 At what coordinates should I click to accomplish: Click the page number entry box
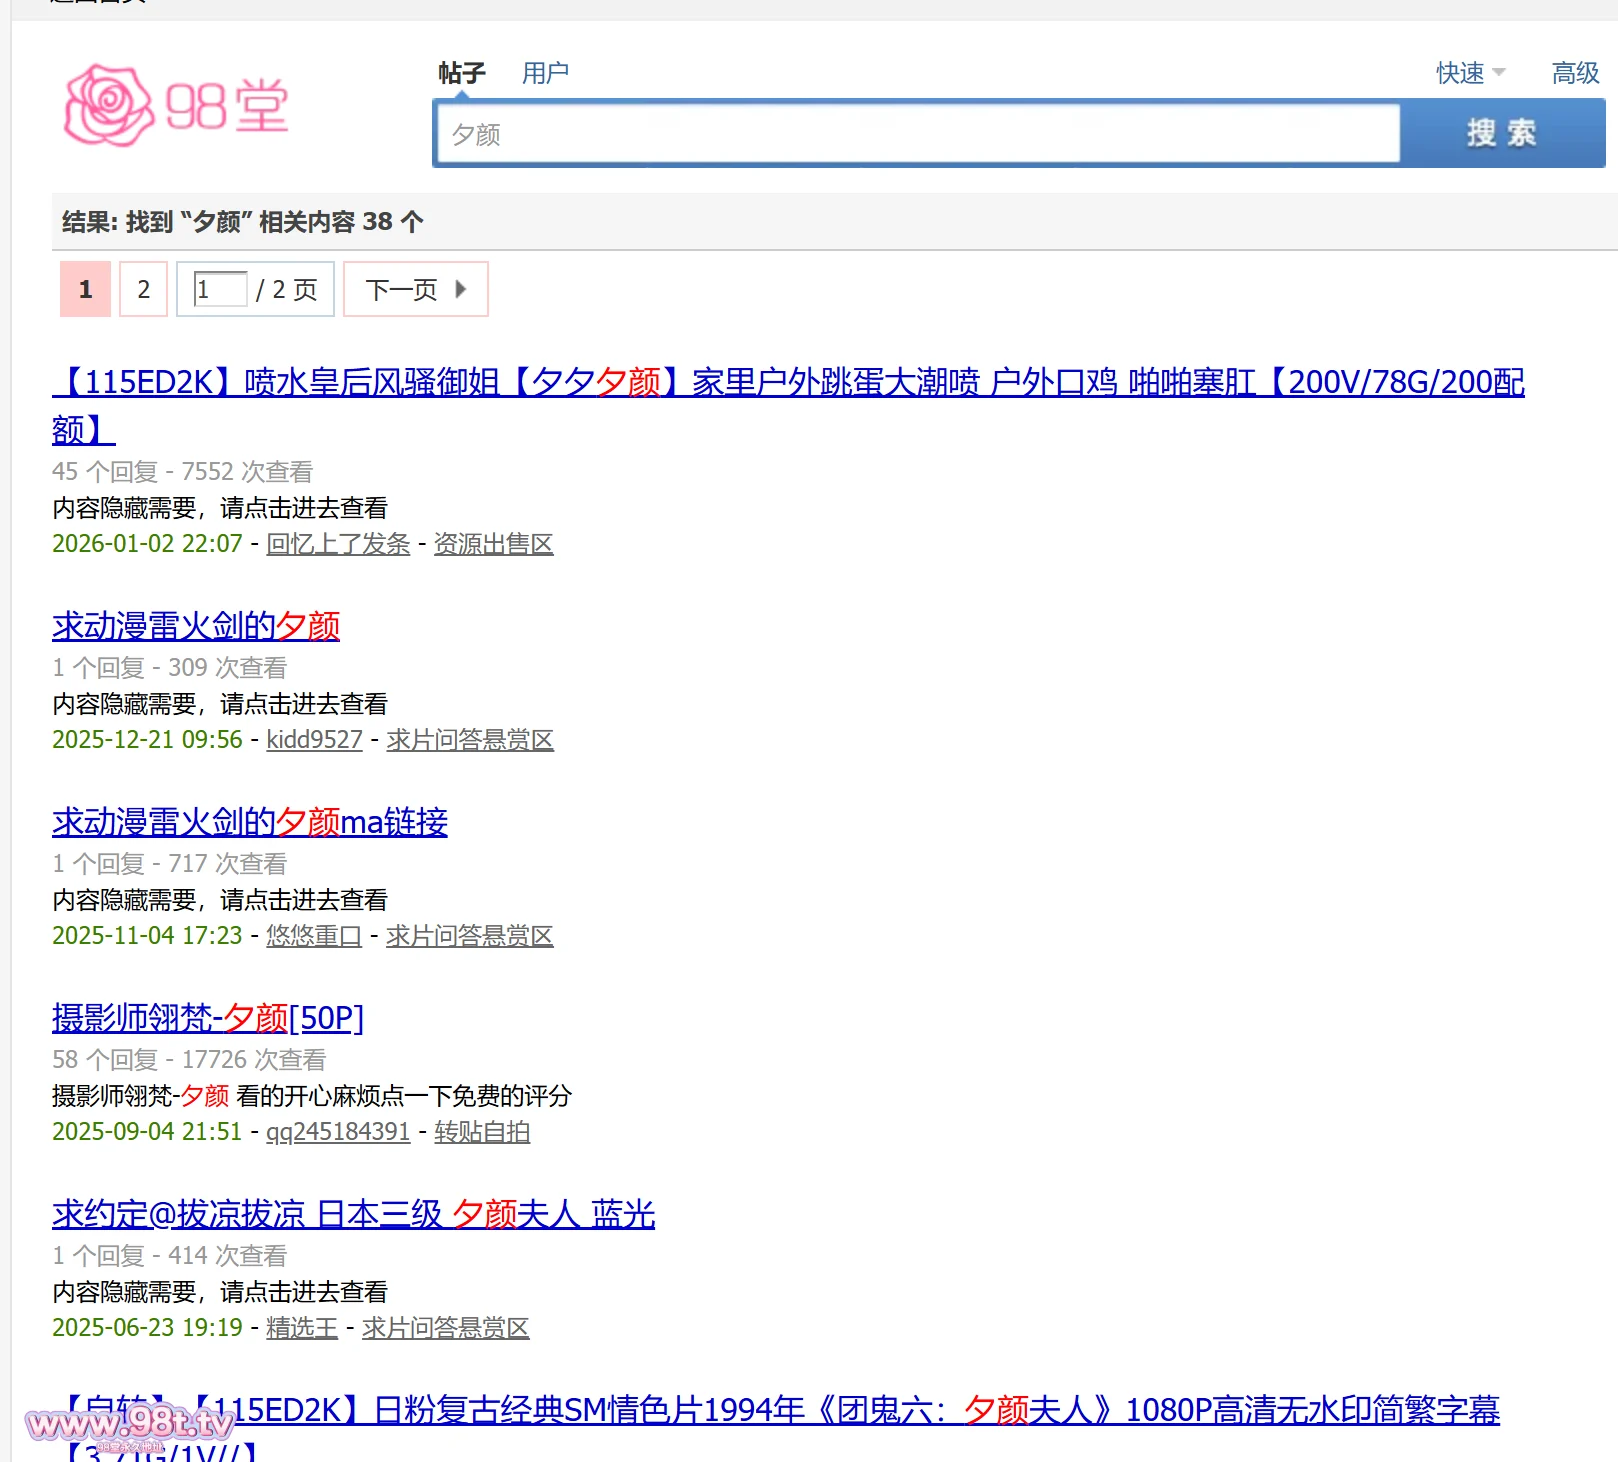(220, 290)
